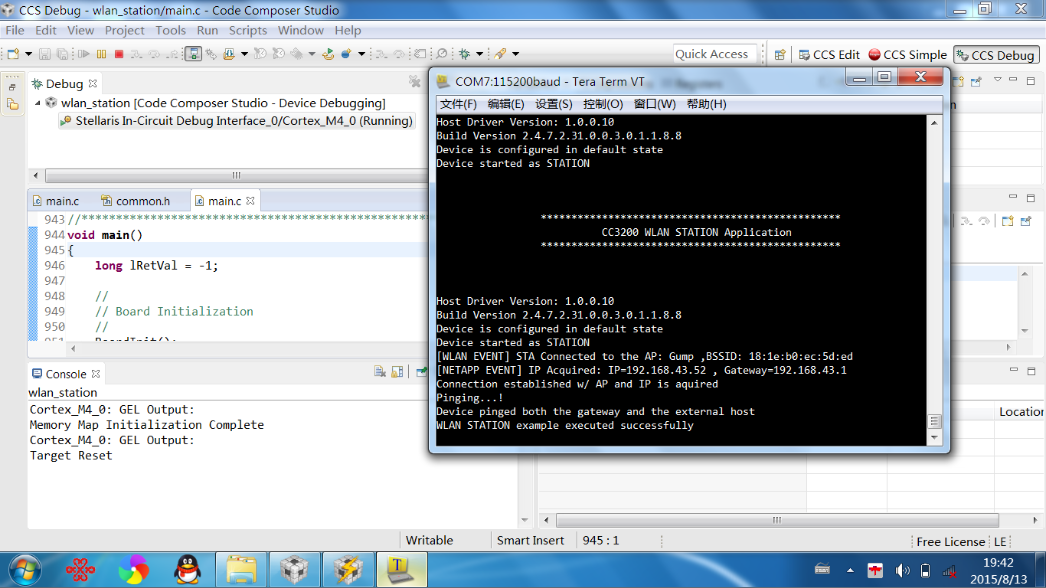Switch to CCS Edit perspective
The image size is (1046, 588).
point(829,55)
